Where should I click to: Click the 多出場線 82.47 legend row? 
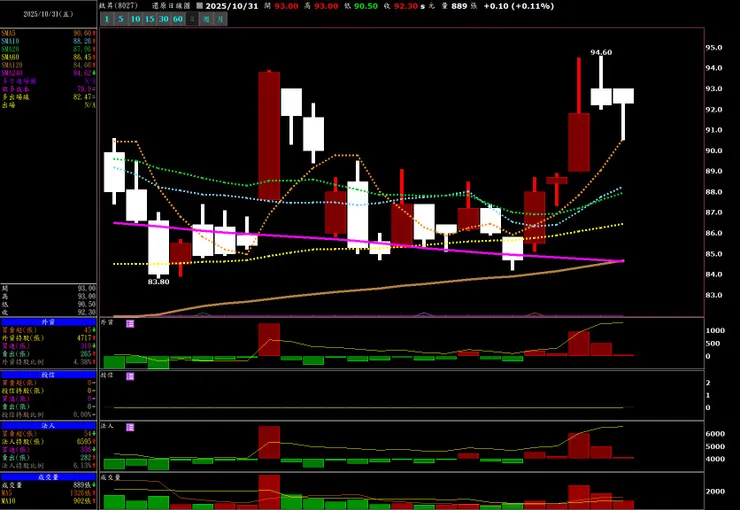click(49, 97)
